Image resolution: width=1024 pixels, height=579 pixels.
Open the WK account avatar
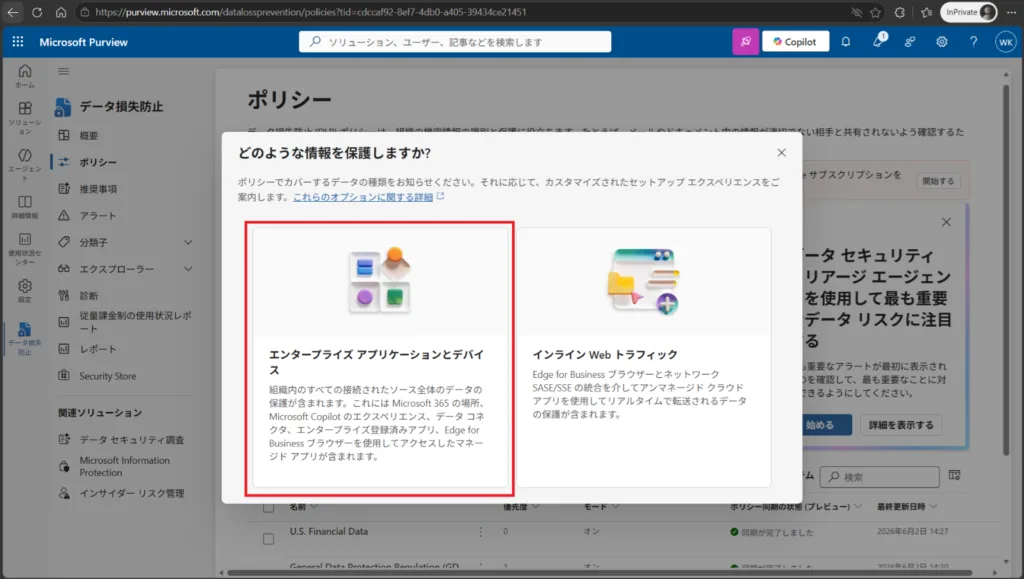point(1005,42)
